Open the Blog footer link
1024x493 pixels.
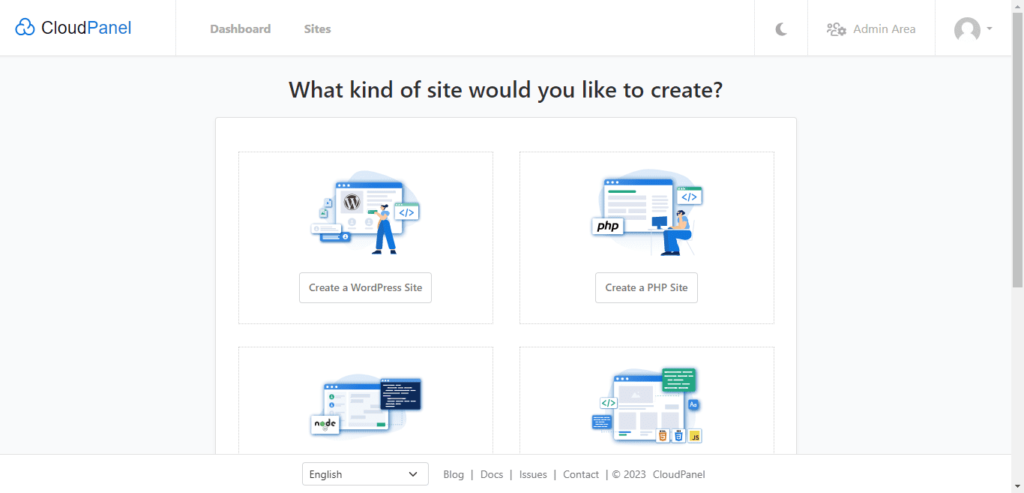coord(453,474)
